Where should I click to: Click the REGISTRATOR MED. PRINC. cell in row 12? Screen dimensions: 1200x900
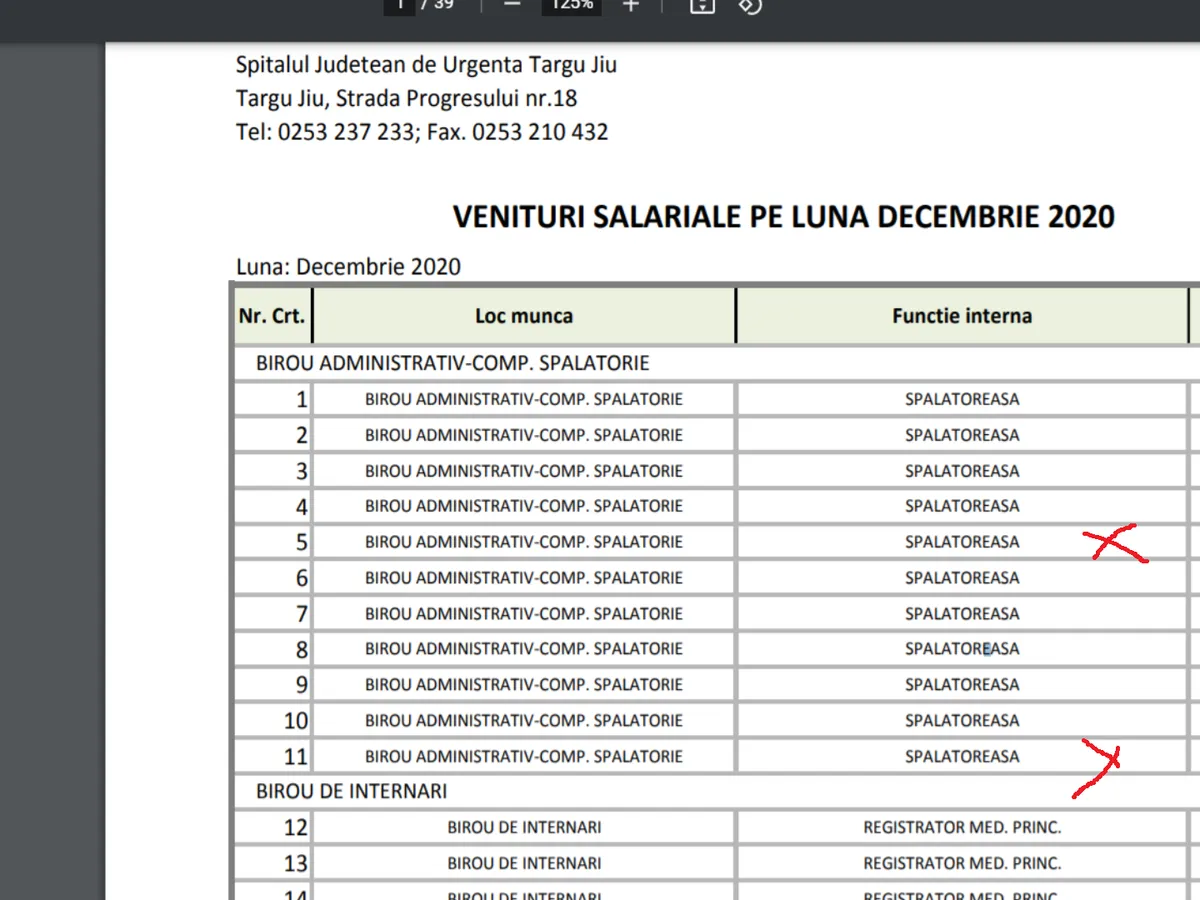(961, 828)
